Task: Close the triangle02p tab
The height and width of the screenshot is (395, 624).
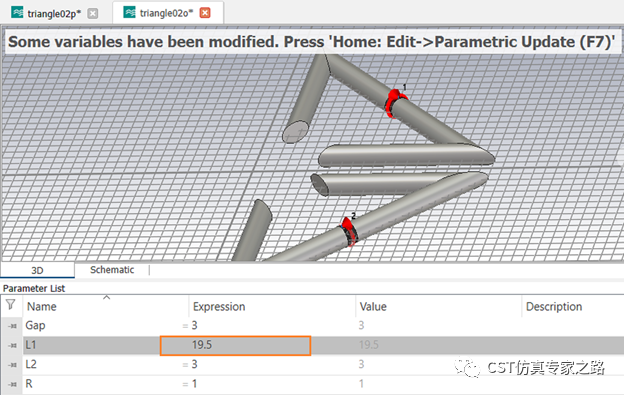Action: pyautogui.click(x=93, y=14)
